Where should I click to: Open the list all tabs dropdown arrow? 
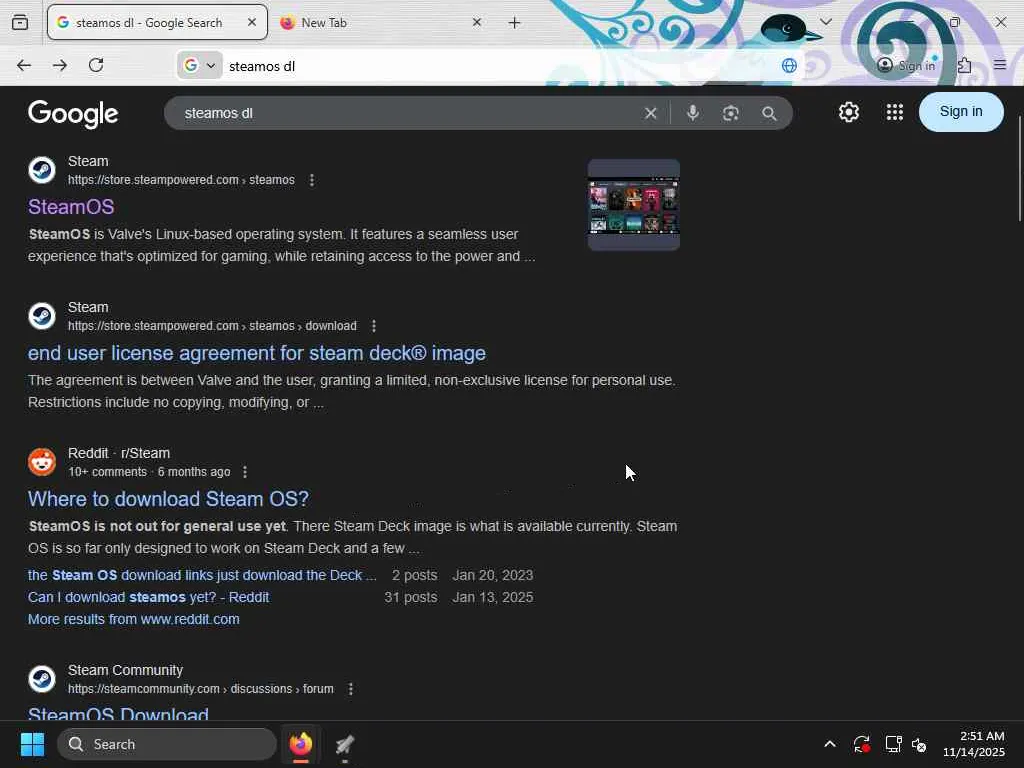point(826,22)
